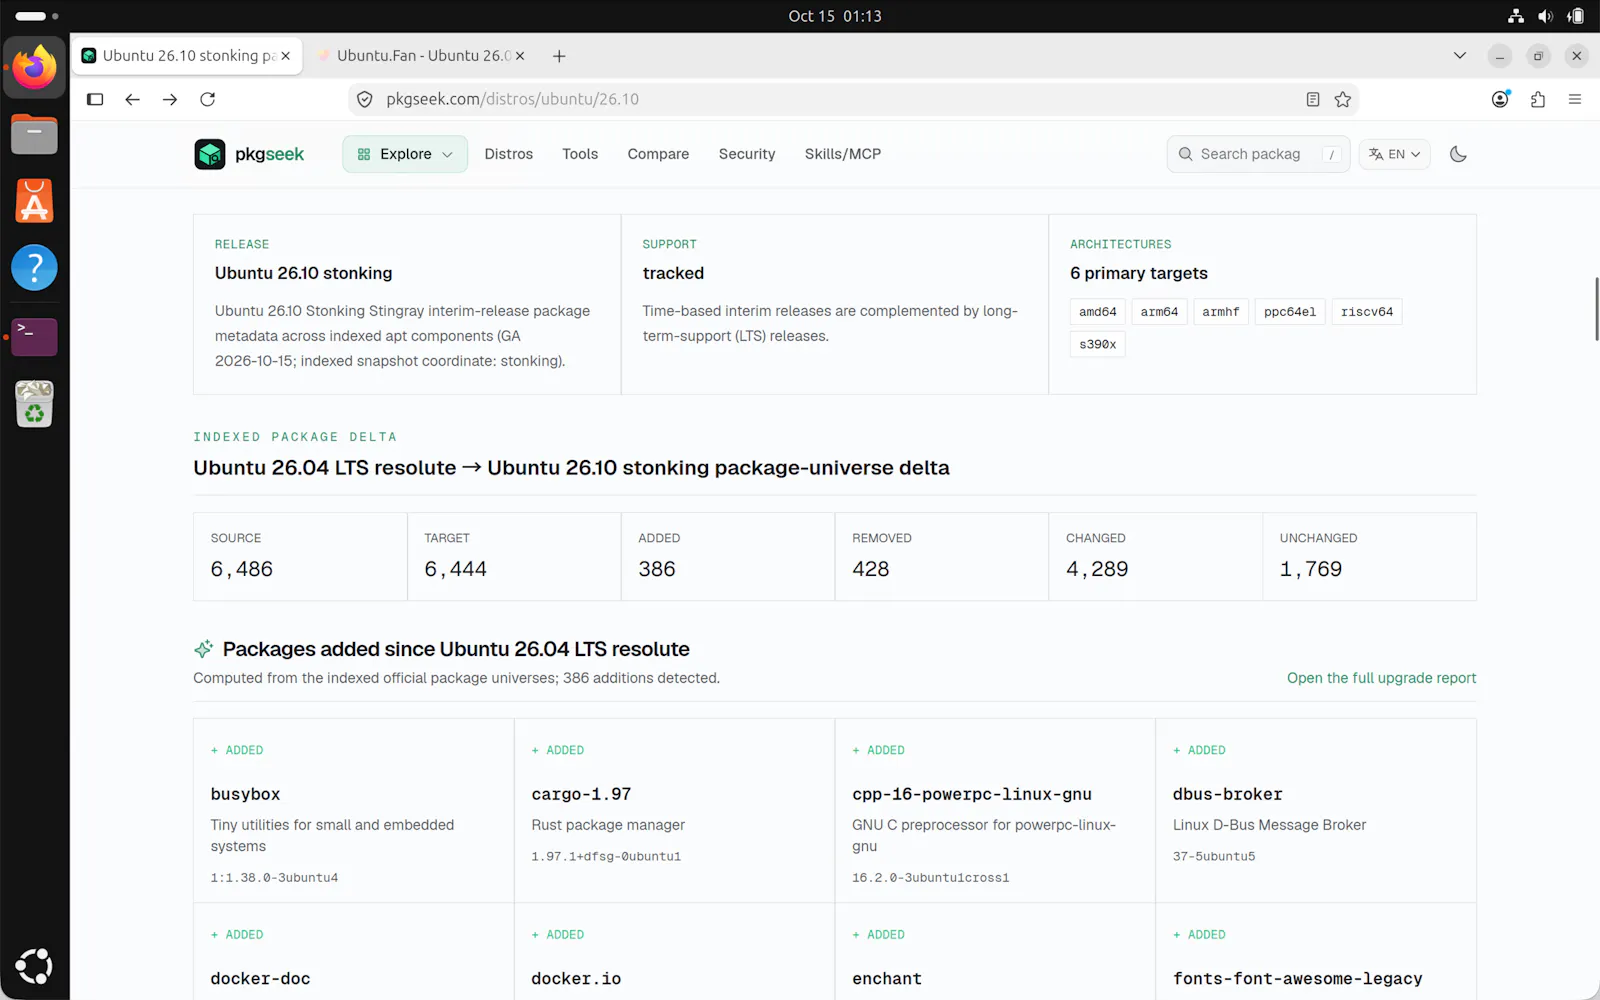Viewport: 1600px width, 1000px height.
Task: Close the Ubuntu 26.10 stonking tab
Action: [285, 56]
